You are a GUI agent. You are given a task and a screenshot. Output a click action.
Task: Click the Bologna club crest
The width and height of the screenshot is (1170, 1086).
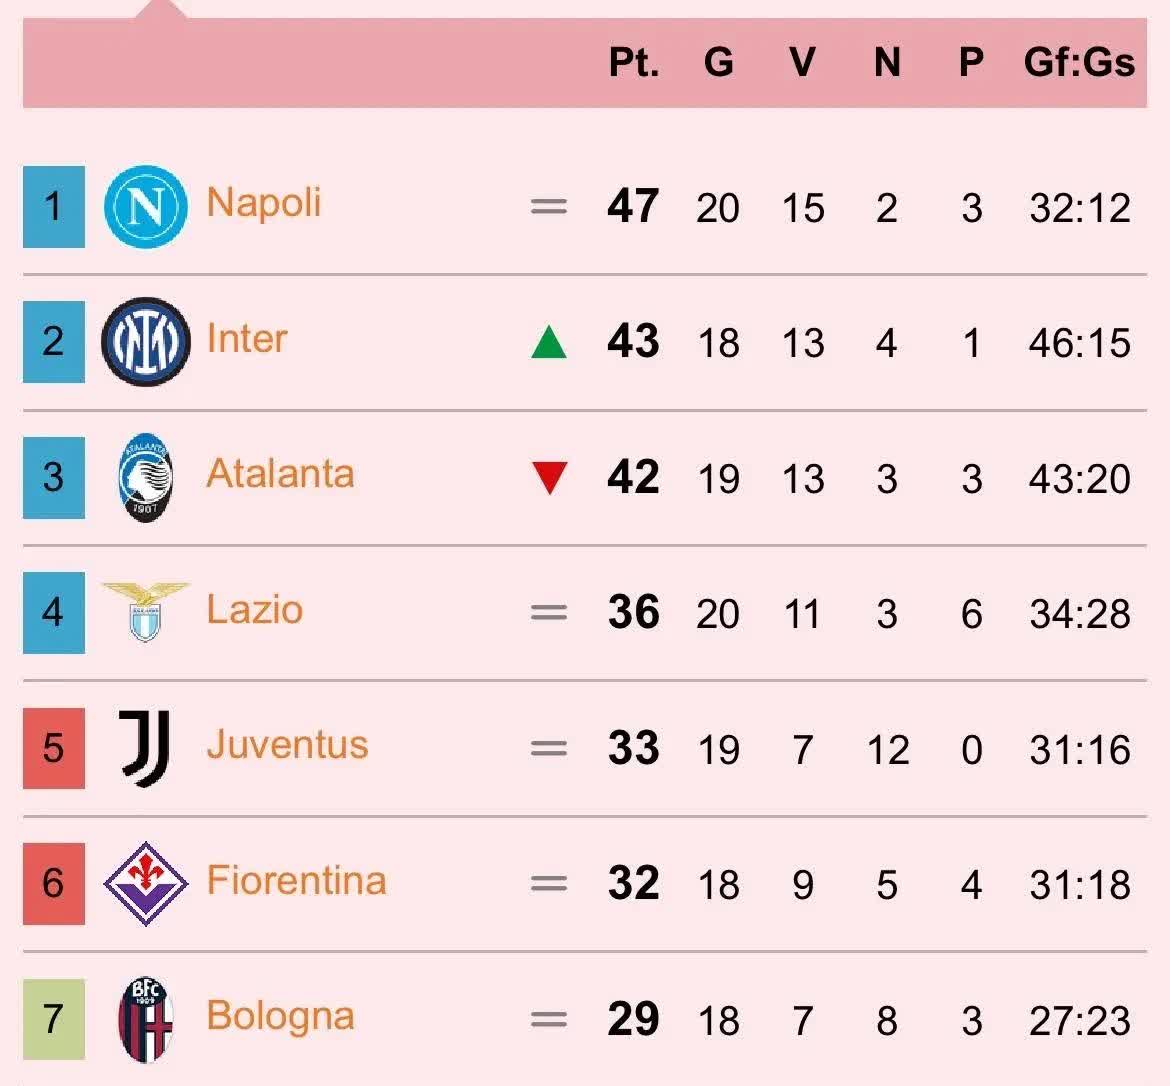point(146,1019)
